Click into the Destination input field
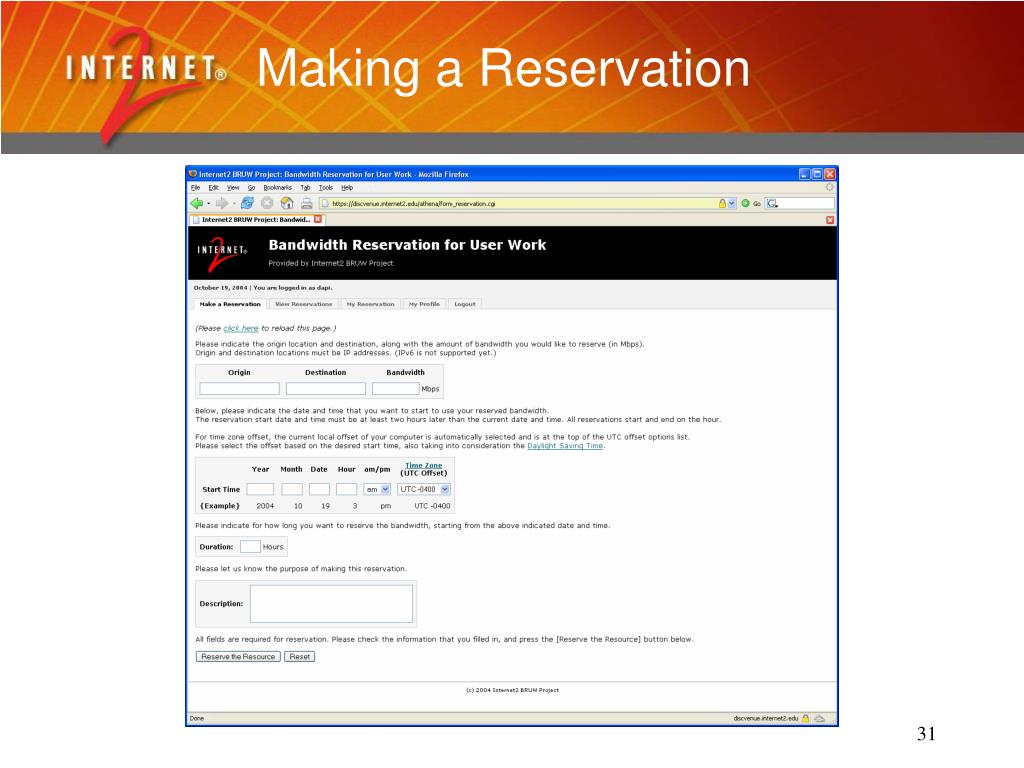 (x=326, y=389)
